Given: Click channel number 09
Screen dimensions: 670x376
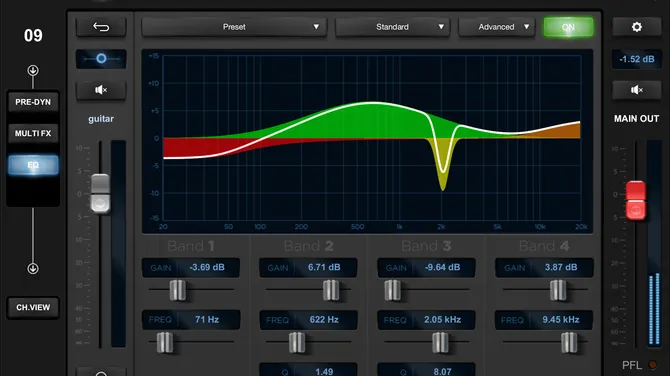Looking at the screenshot, I should pyautogui.click(x=33, y=35).
